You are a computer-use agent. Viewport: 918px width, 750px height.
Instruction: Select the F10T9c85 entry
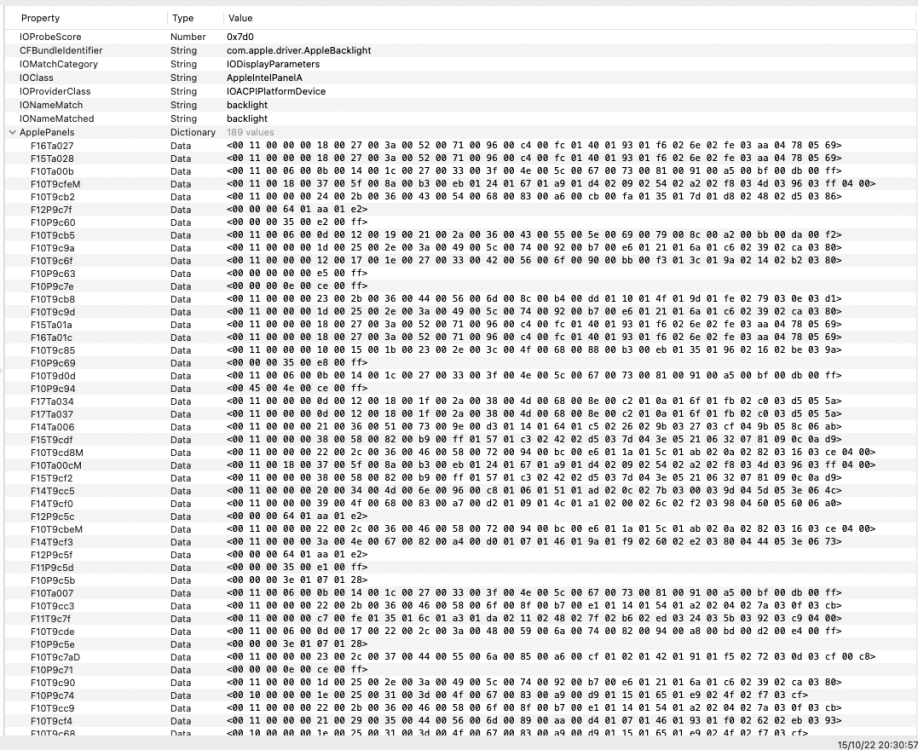(x=53, y=351)
